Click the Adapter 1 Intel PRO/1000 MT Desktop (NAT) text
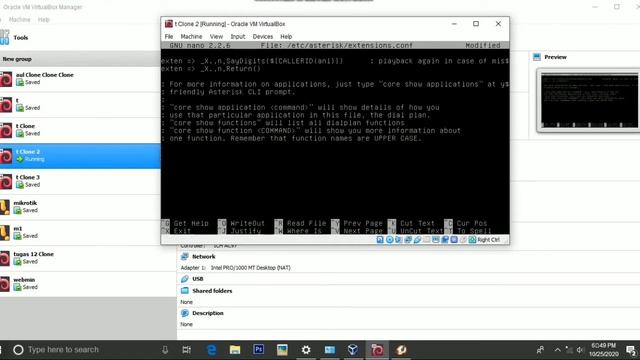640x360 pixels. (x=236, y=268)
